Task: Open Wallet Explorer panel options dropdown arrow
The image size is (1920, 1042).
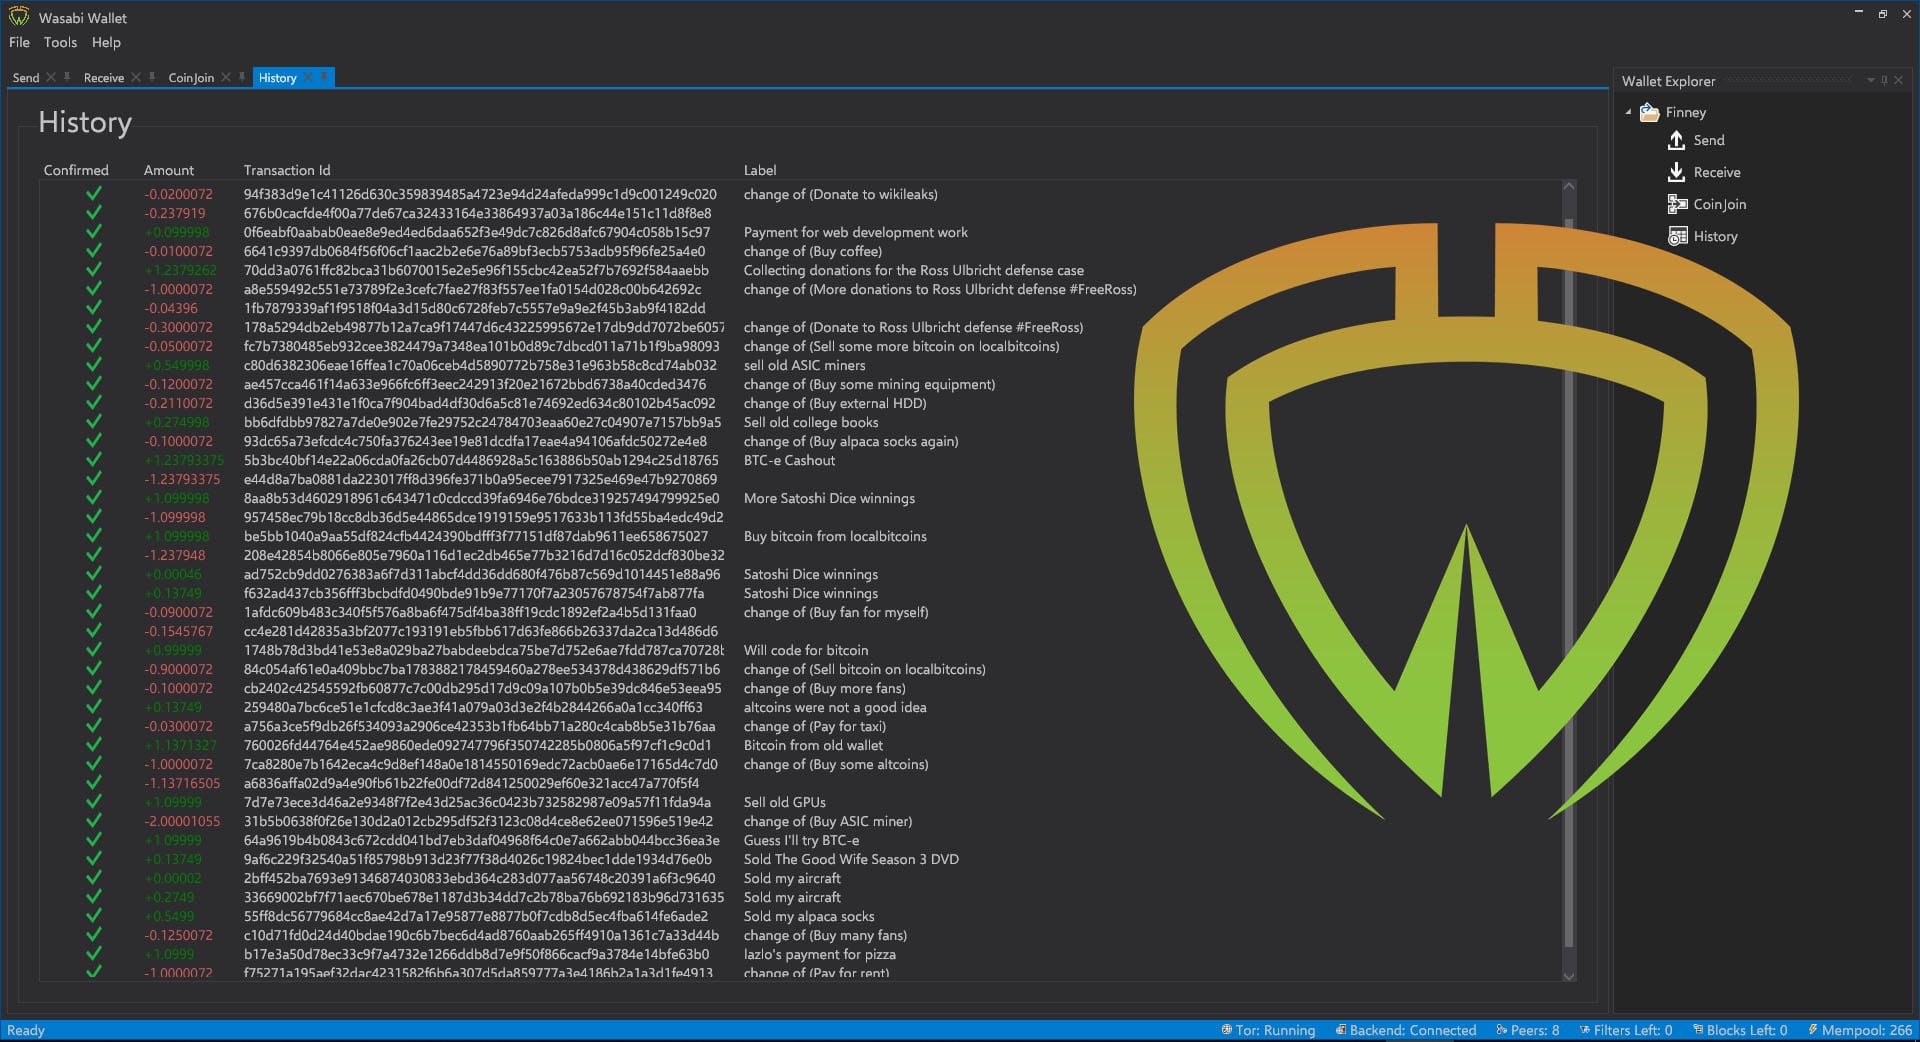Action: (1870, 80)
